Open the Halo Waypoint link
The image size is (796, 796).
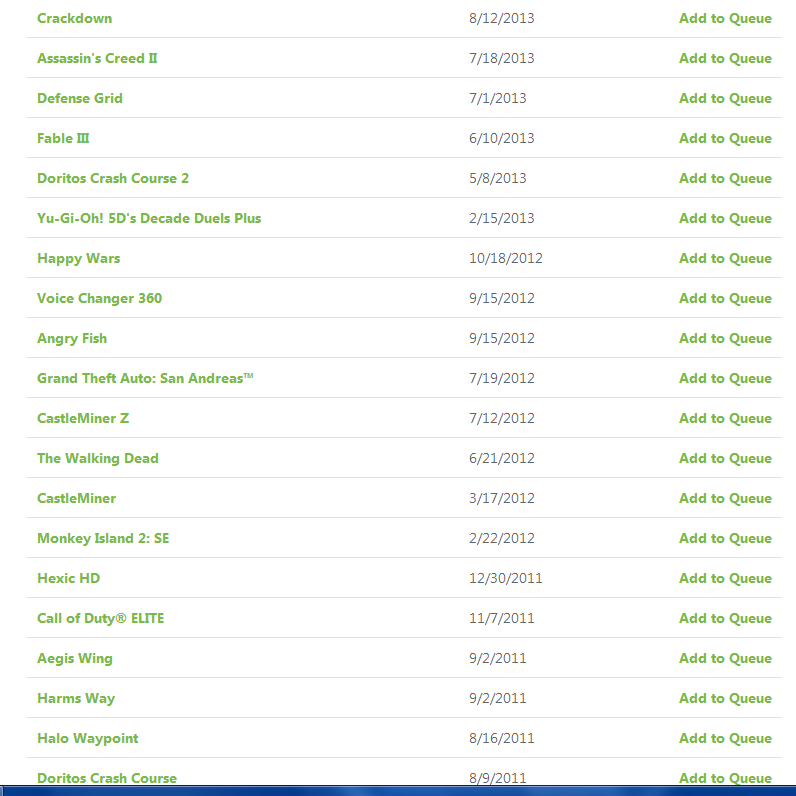click(88, 739)
